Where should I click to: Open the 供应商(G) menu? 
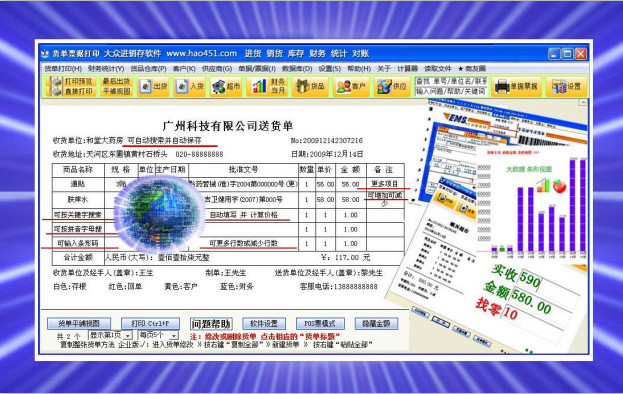tap(217, 69)
